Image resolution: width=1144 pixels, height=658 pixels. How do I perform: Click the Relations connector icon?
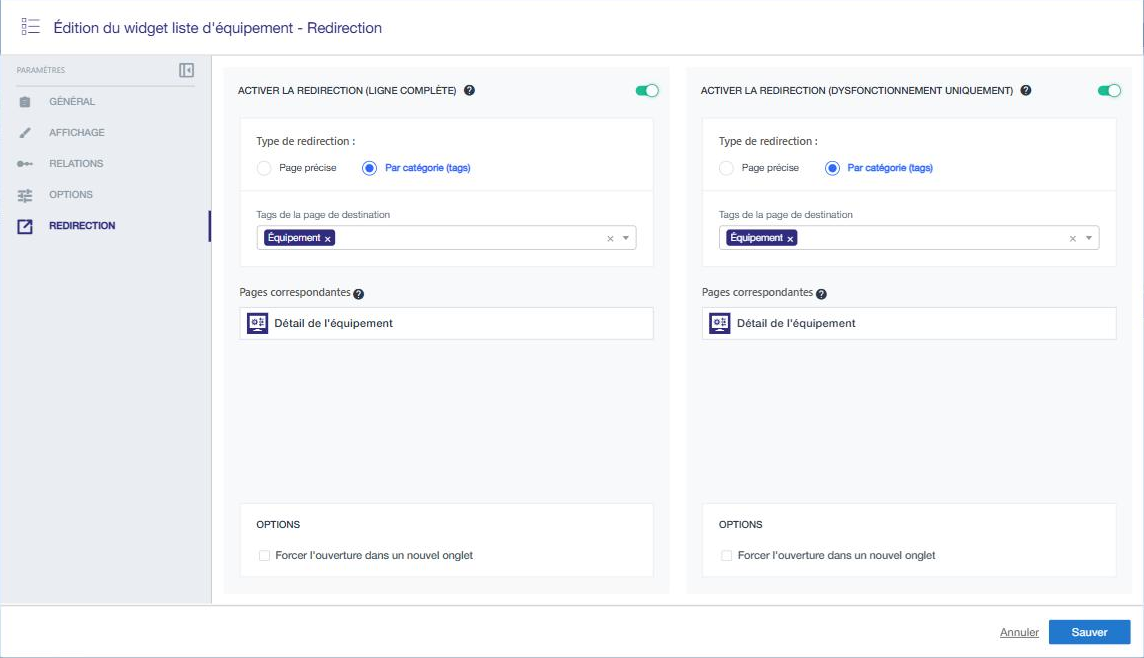[25, 164]
